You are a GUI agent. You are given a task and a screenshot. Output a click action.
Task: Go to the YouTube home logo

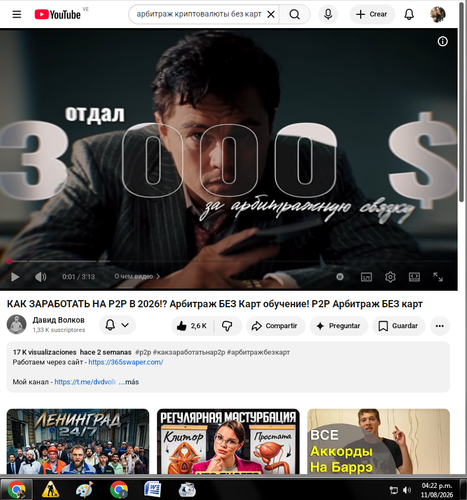[x=57, y=14]
